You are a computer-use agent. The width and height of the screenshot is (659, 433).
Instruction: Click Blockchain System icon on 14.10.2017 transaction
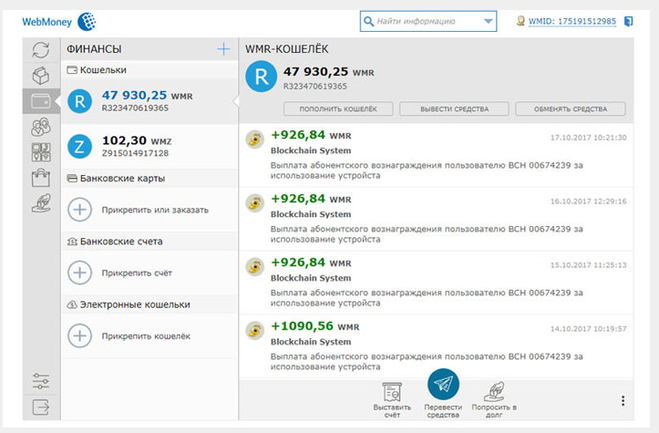point(255,330)
